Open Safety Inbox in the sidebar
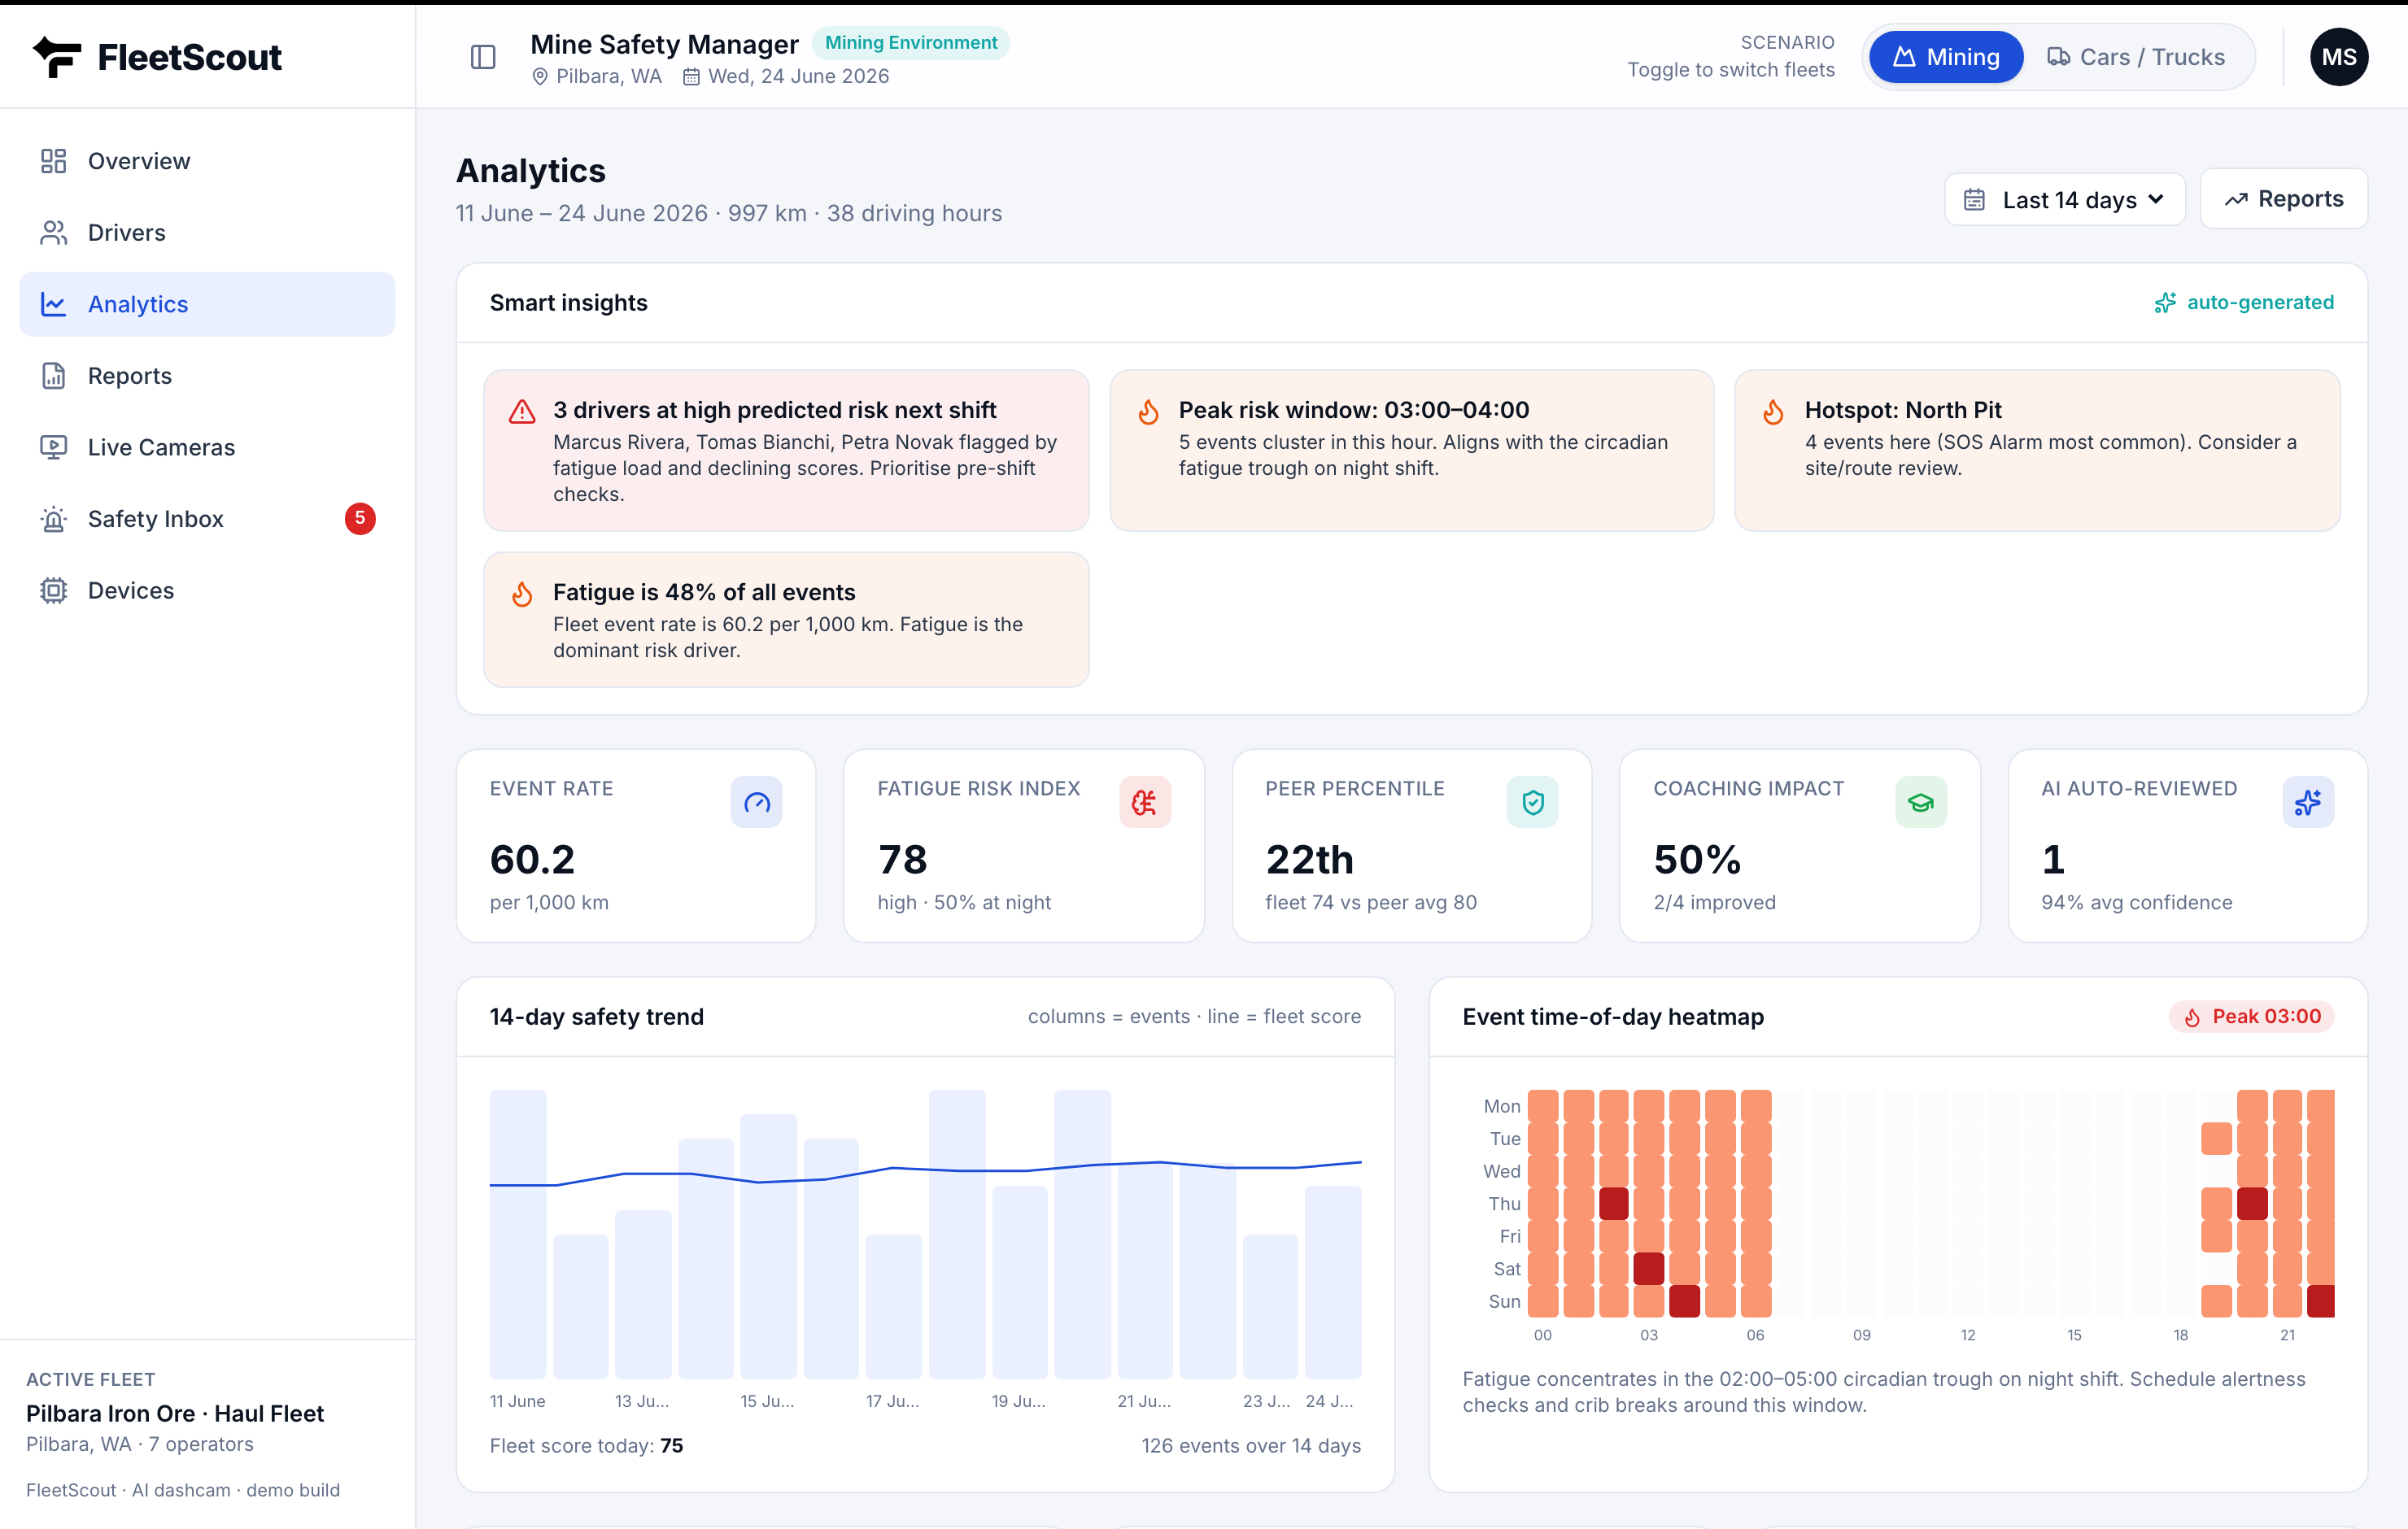The height and width of the screenshot is (1529, 2408). tap(207, 519)
